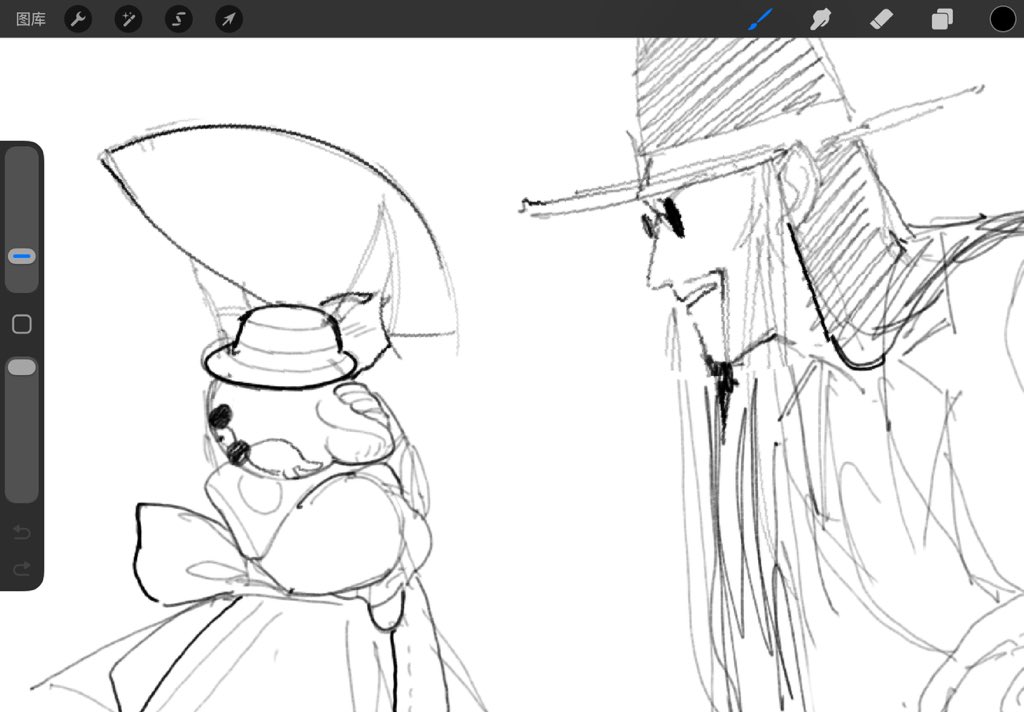Open the 图库 gallery
This screenshot has height=712, width=1024.
[31, 19]
